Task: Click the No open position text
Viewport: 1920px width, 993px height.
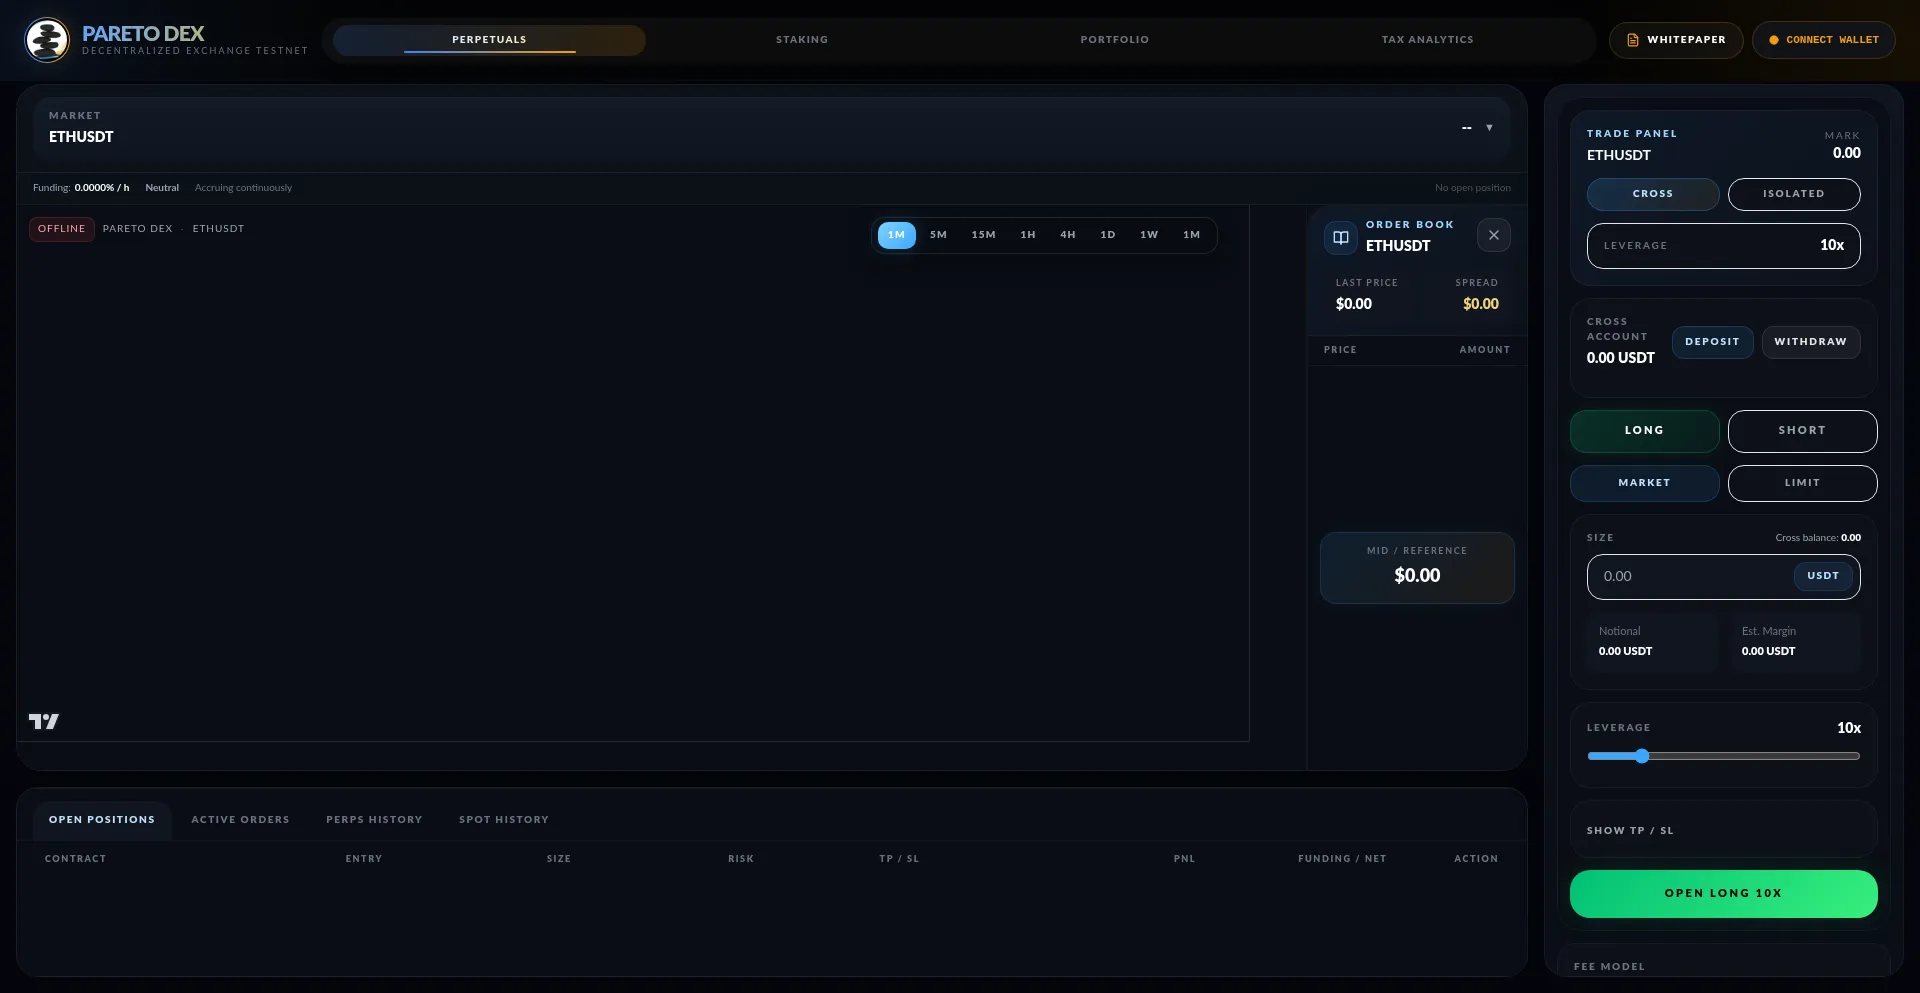Action: 1472,188
